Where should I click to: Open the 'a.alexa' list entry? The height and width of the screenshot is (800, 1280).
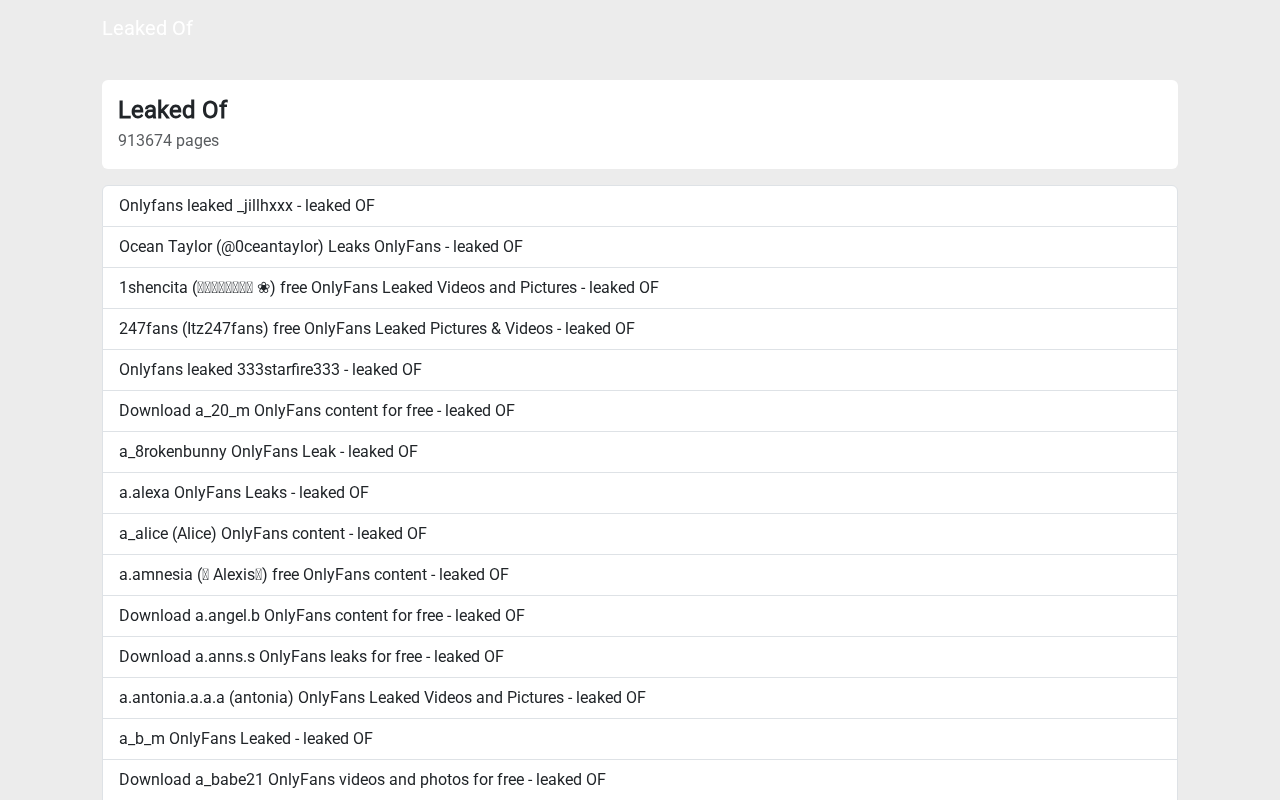coord(640,493)
